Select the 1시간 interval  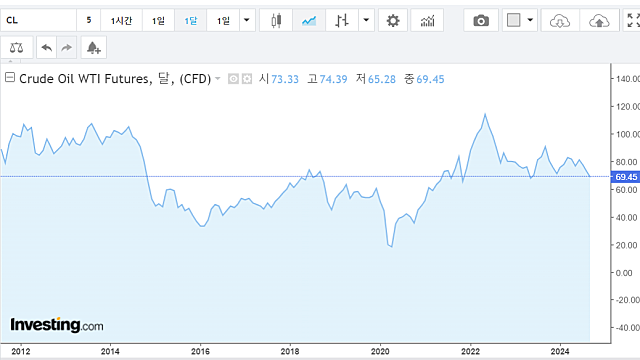(121, 20)
